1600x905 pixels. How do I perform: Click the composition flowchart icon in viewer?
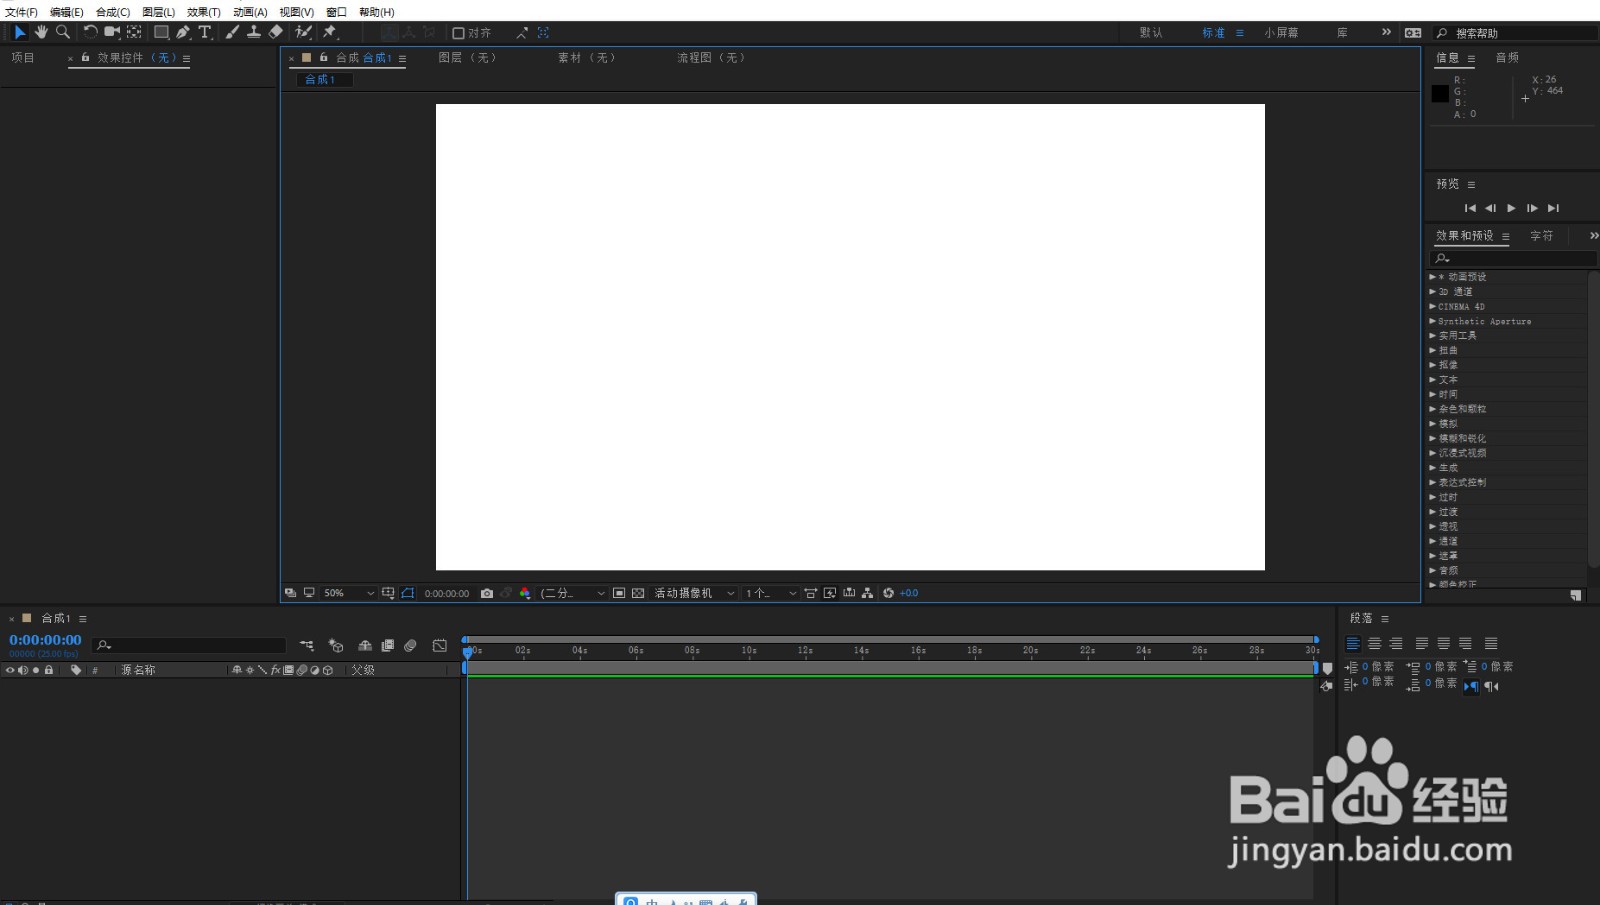pos(867,593)
